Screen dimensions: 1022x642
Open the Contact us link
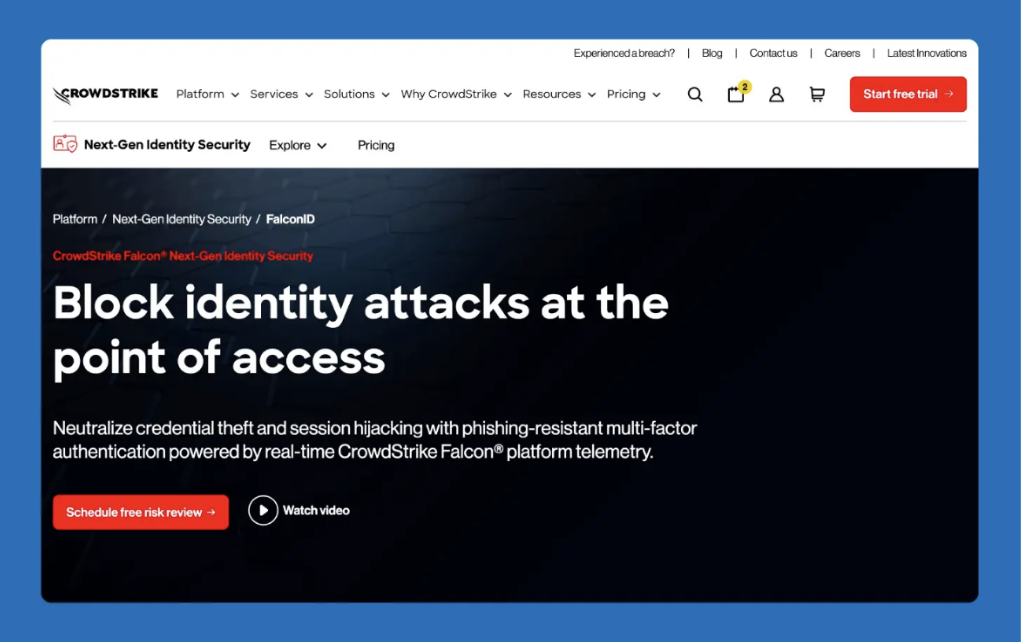[773, 53]
